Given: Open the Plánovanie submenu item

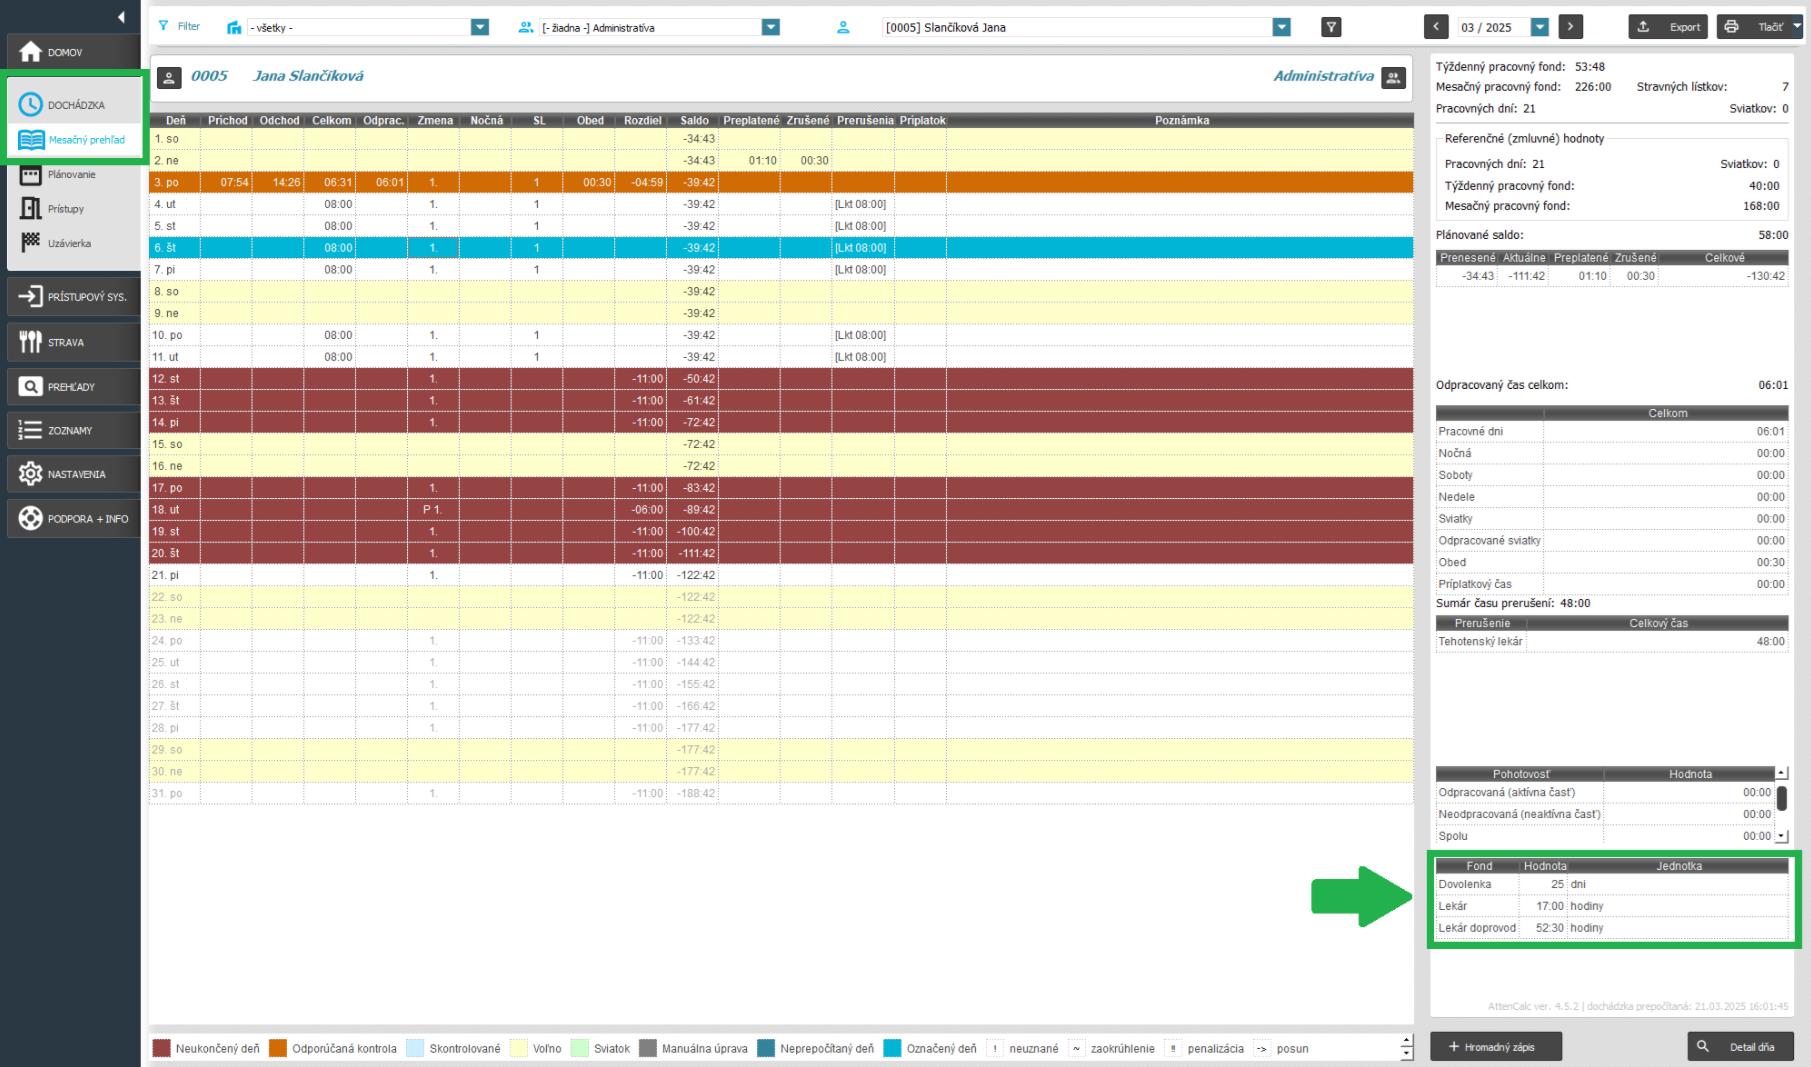Looking at the screenshot, I should (x=72, y=175).
